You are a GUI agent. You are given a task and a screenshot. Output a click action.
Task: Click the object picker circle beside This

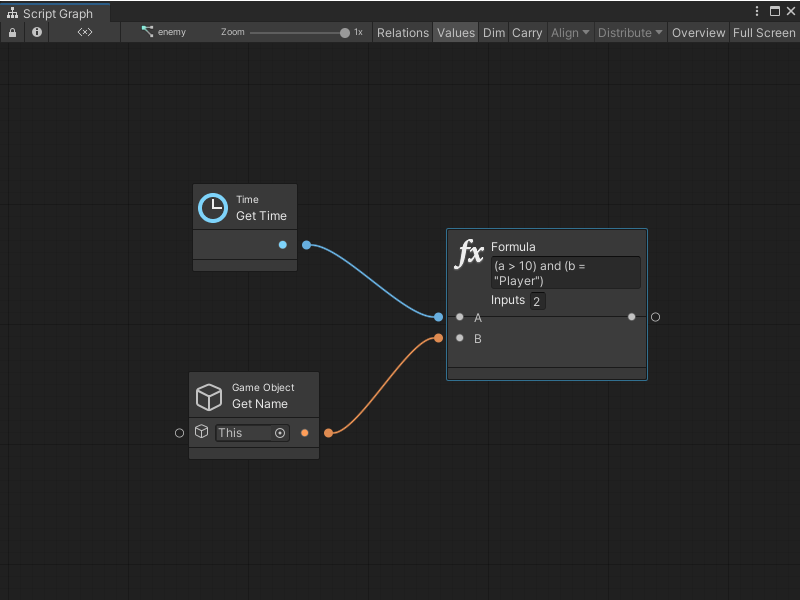[x=280, y=433]
